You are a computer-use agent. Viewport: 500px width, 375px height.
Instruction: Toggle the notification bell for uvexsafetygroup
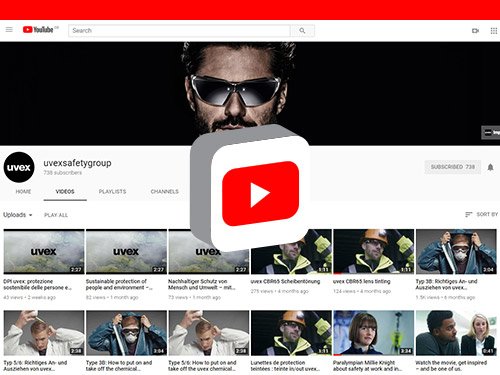[x=490, y=167]
